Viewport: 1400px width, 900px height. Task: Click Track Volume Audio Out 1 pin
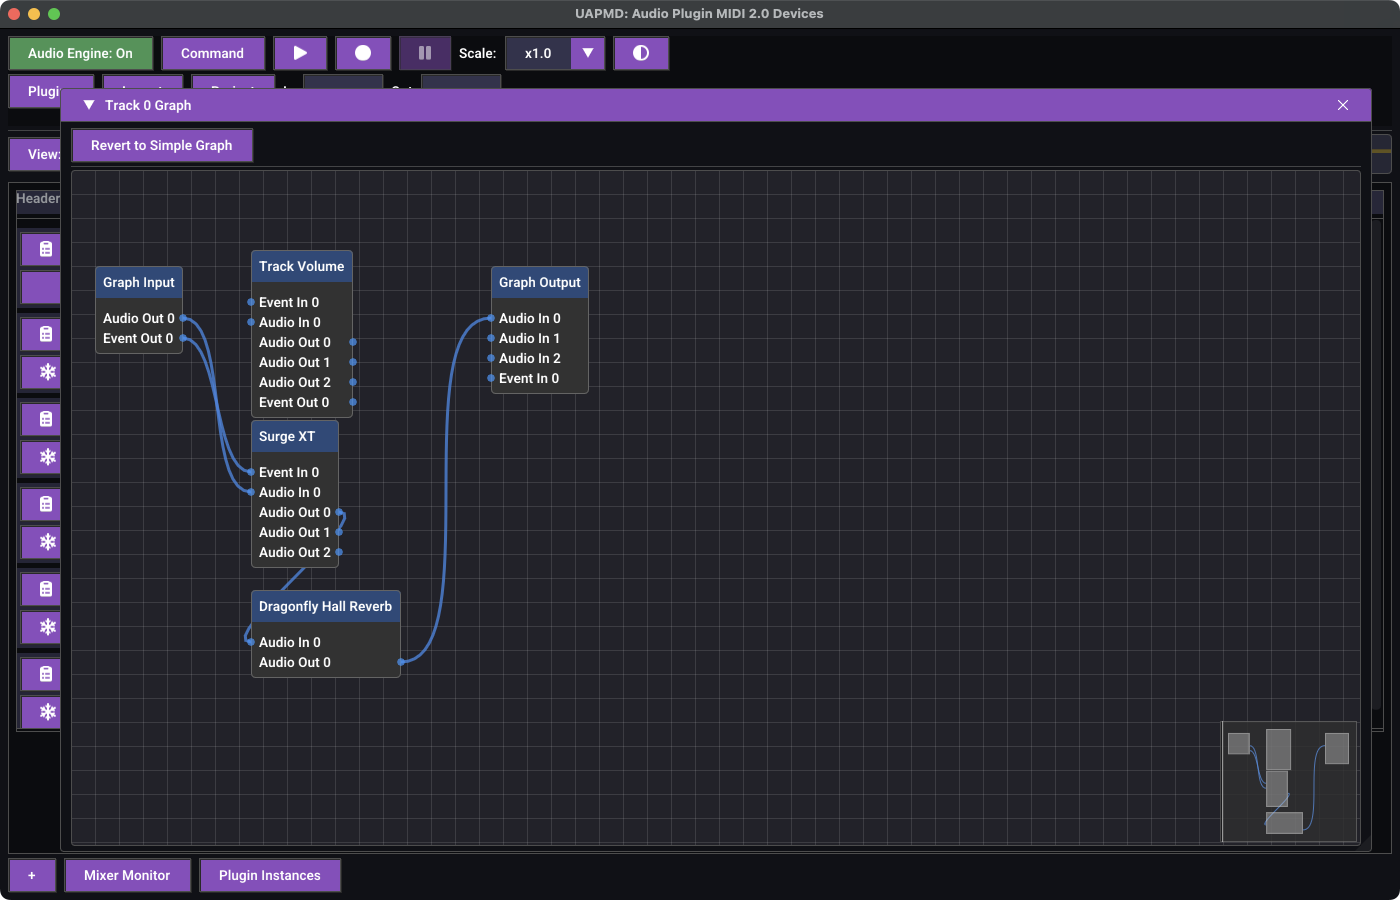tap(353, 362)
